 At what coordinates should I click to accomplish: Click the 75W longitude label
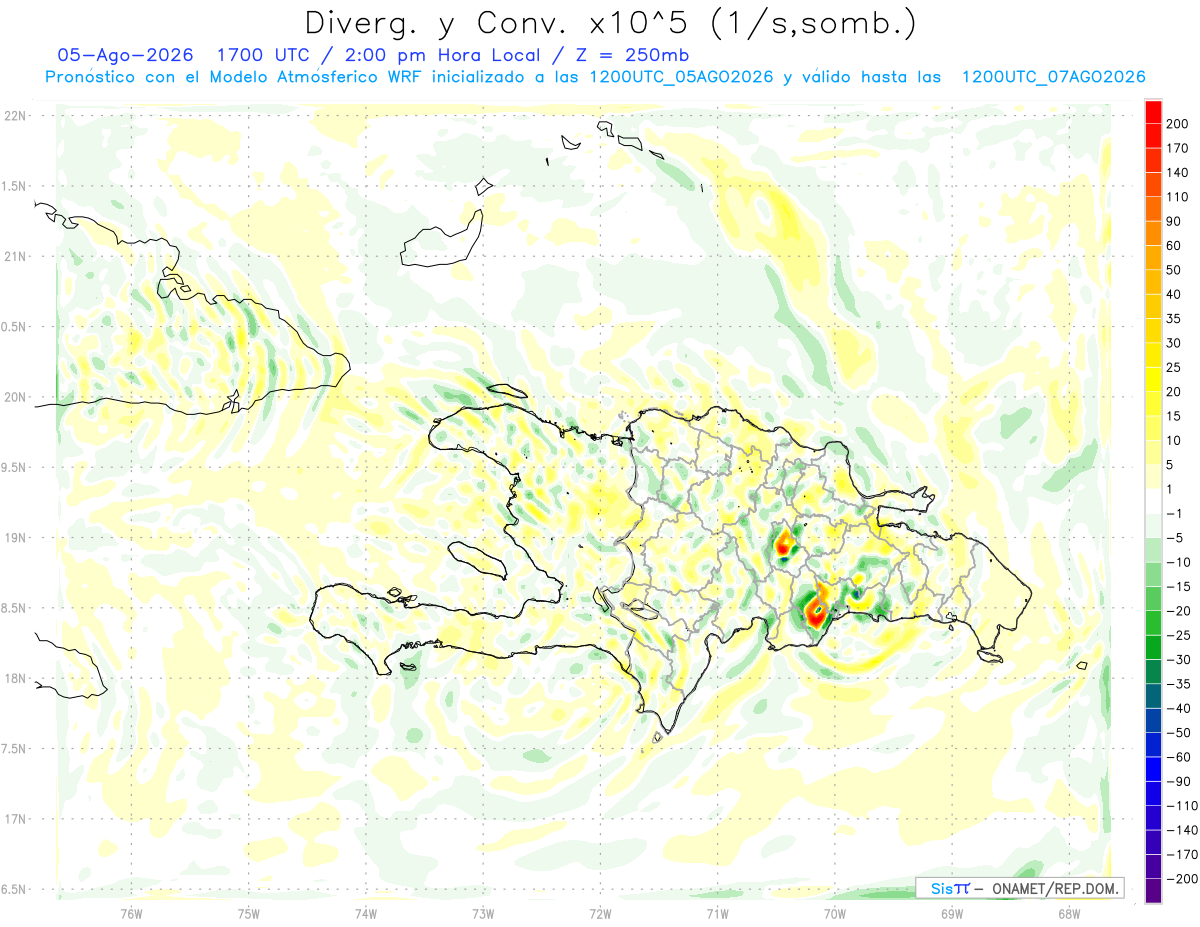point(249,913)
